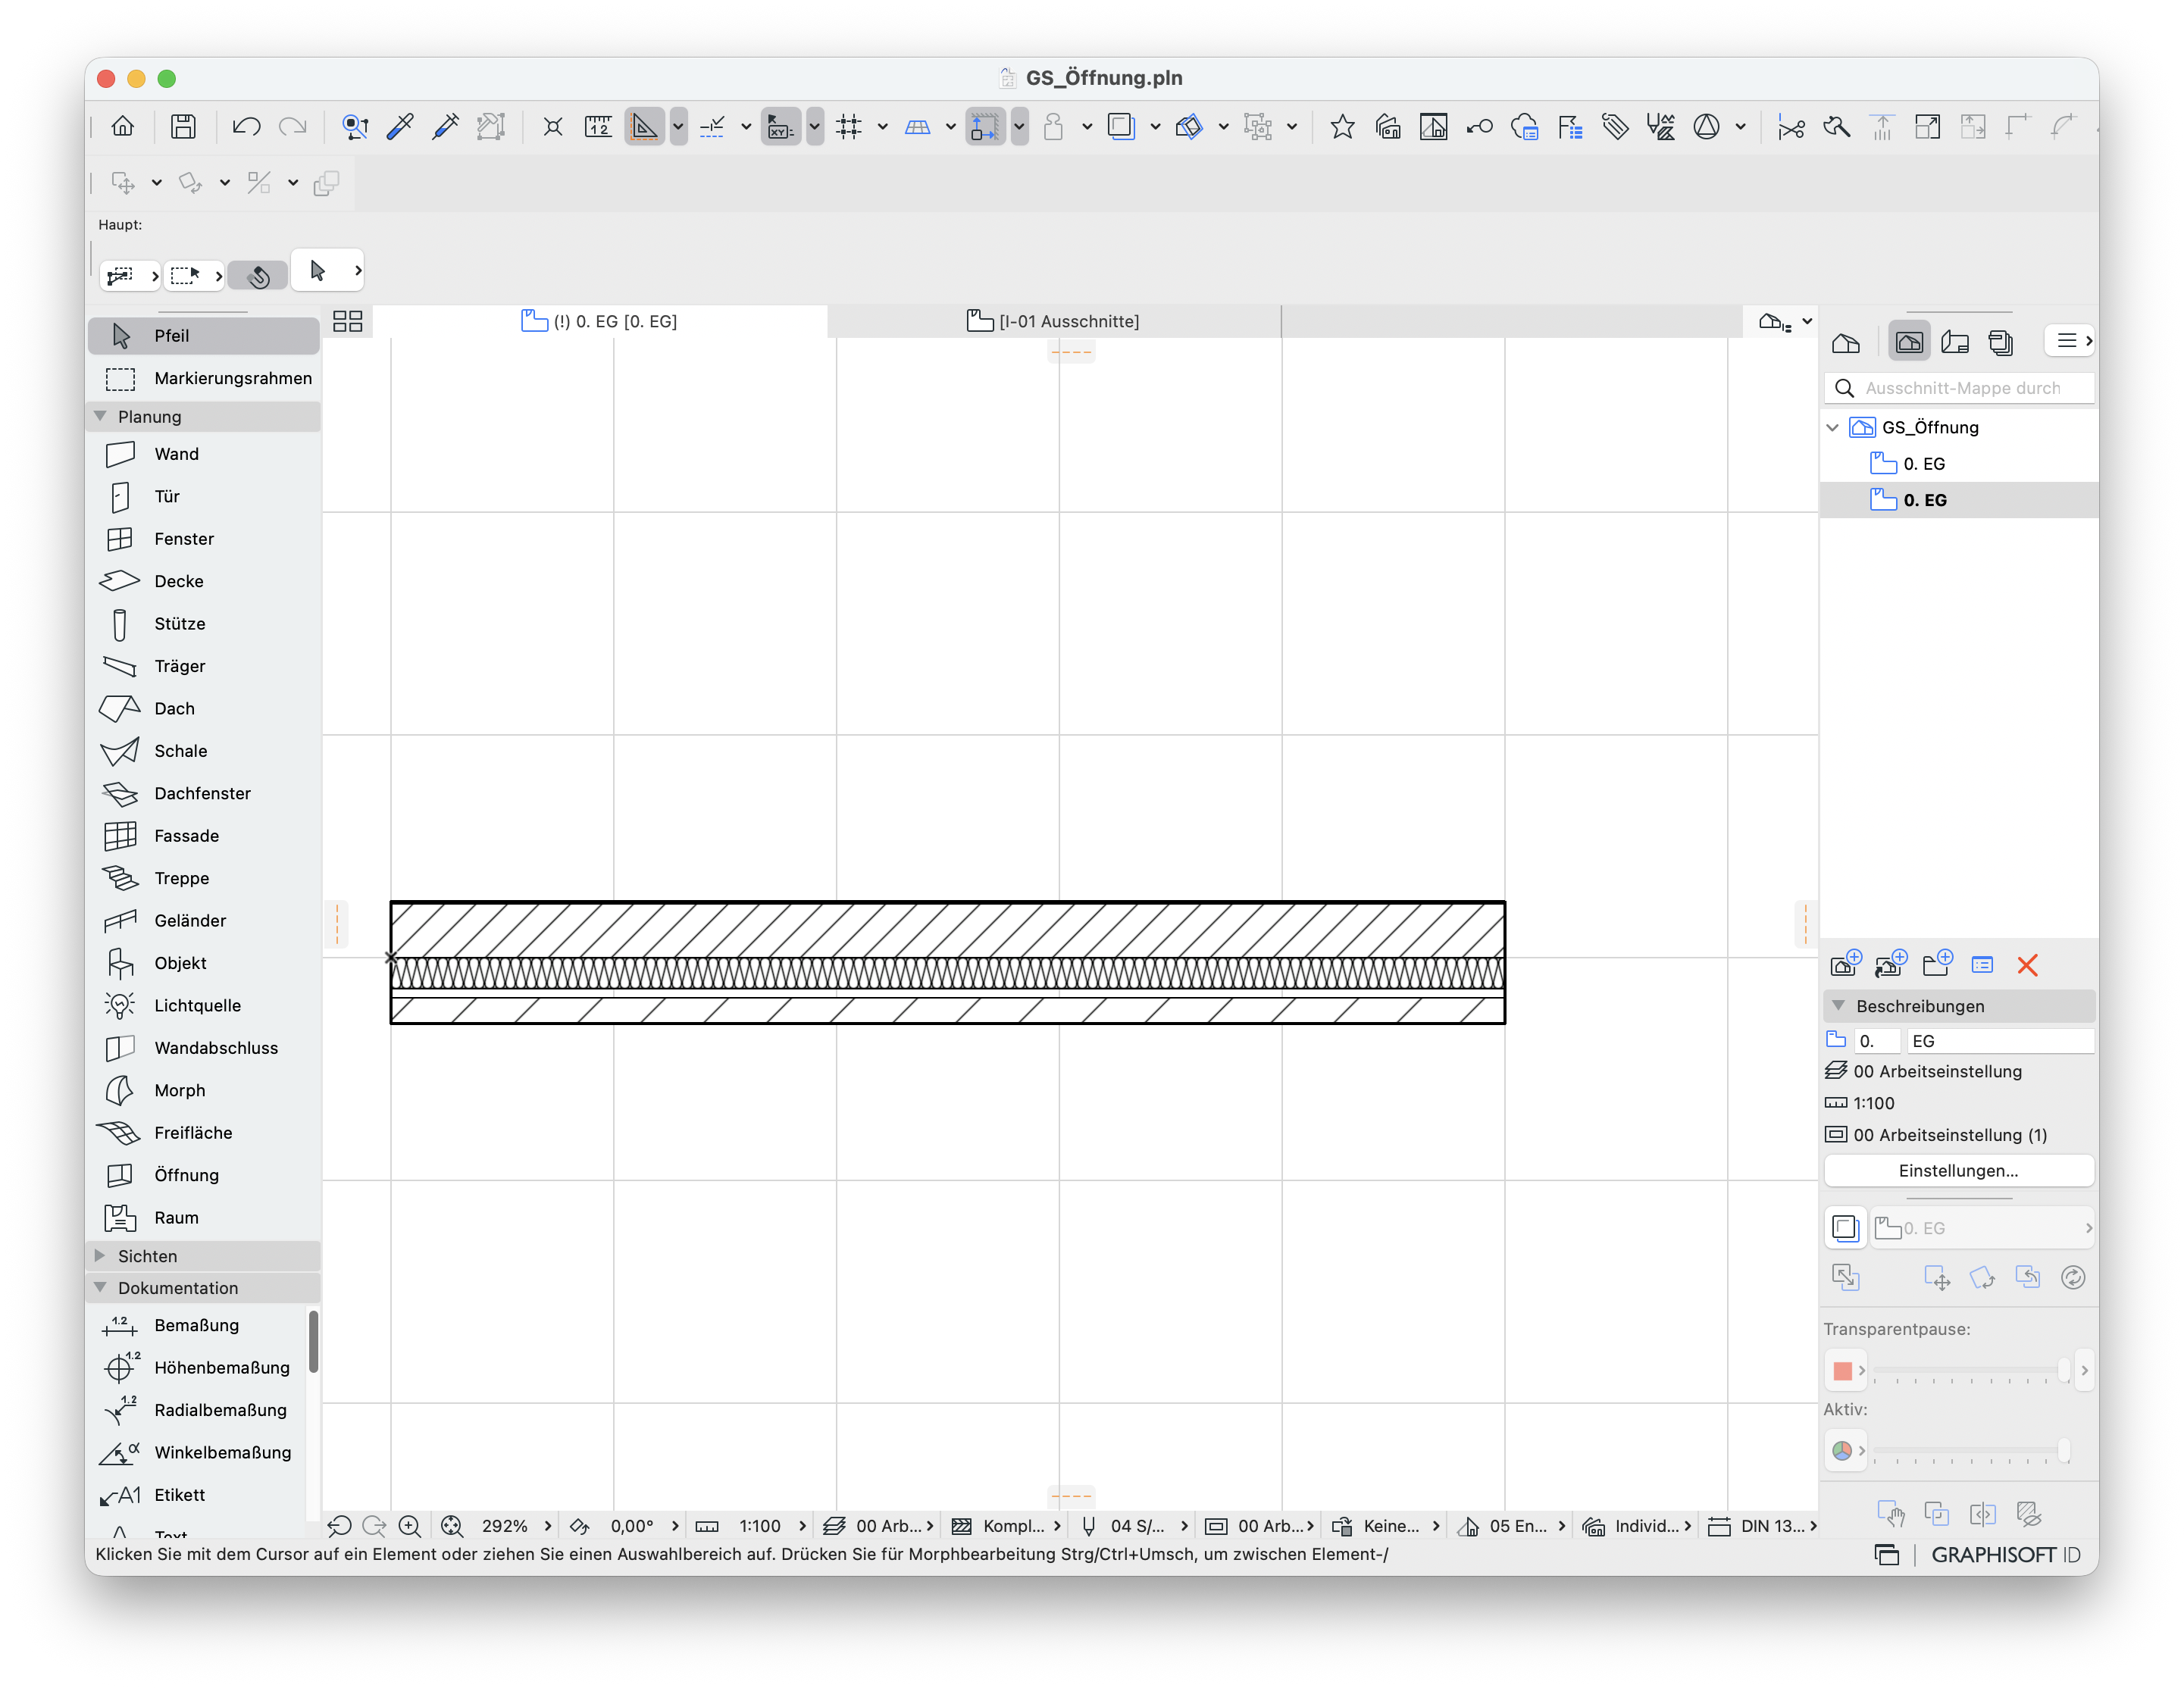Select the Radialbemaßung tool

click(x=197, y=1410)
